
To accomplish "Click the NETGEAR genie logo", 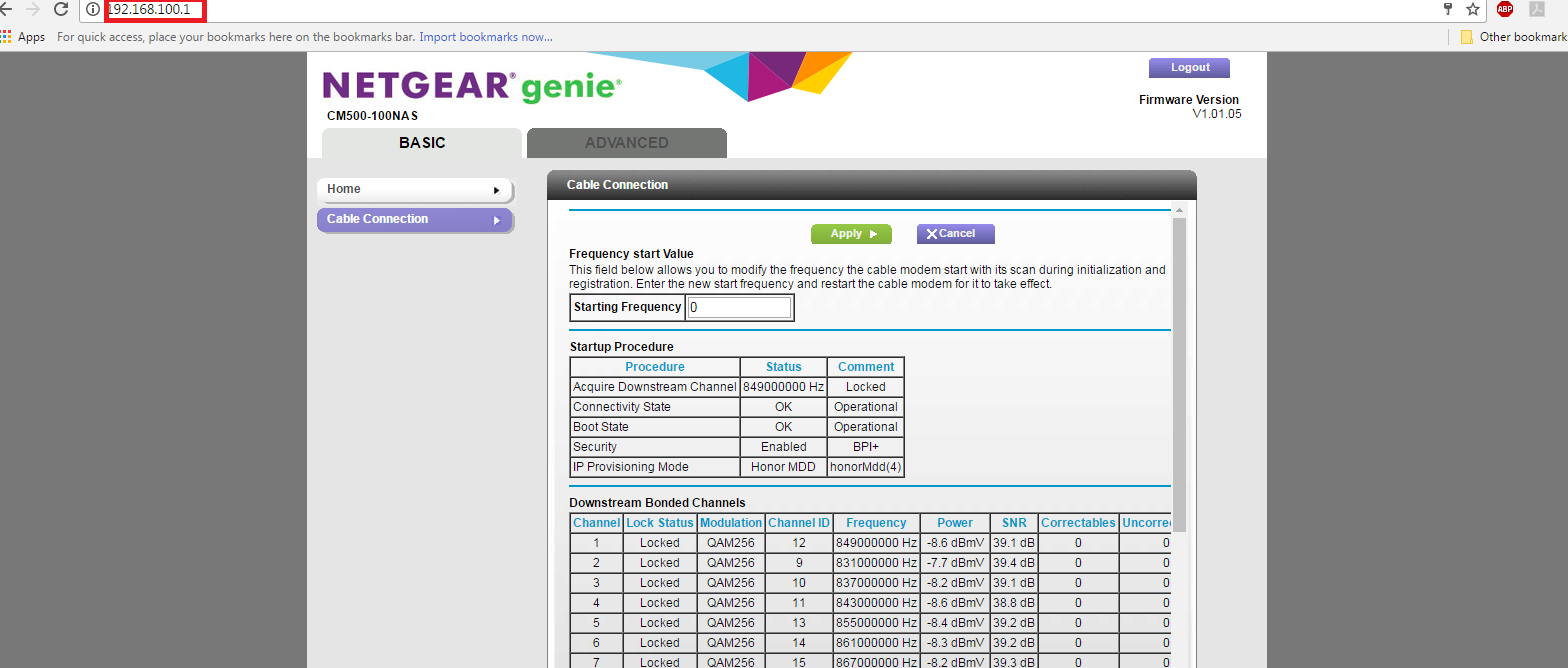I will [472, 86].
